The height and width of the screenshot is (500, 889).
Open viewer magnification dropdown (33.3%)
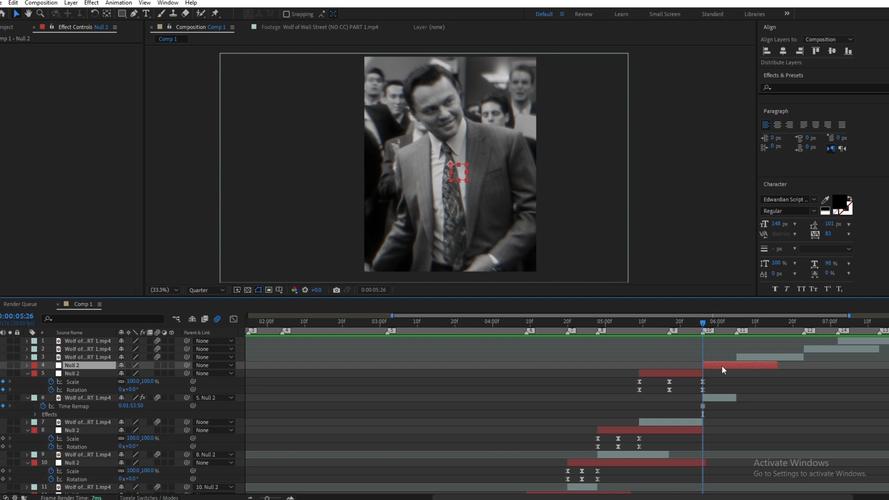[163, 290]
